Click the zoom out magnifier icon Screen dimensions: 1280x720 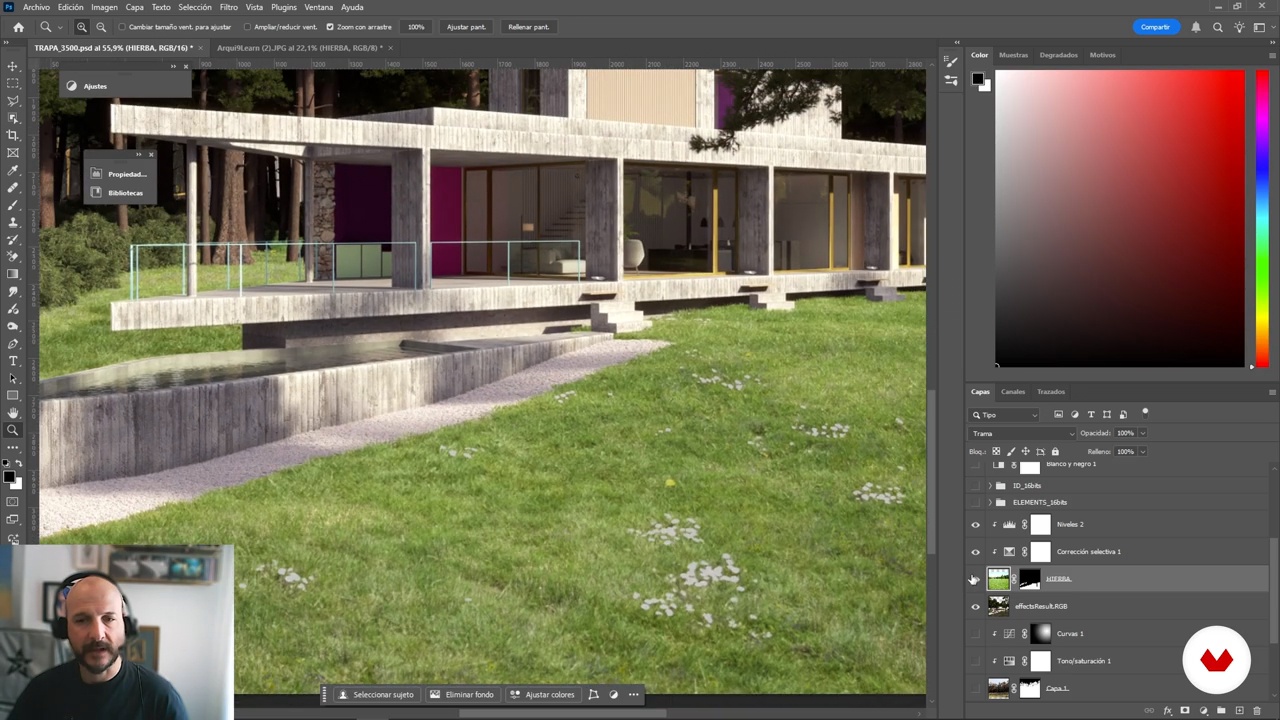pos(101,27)
